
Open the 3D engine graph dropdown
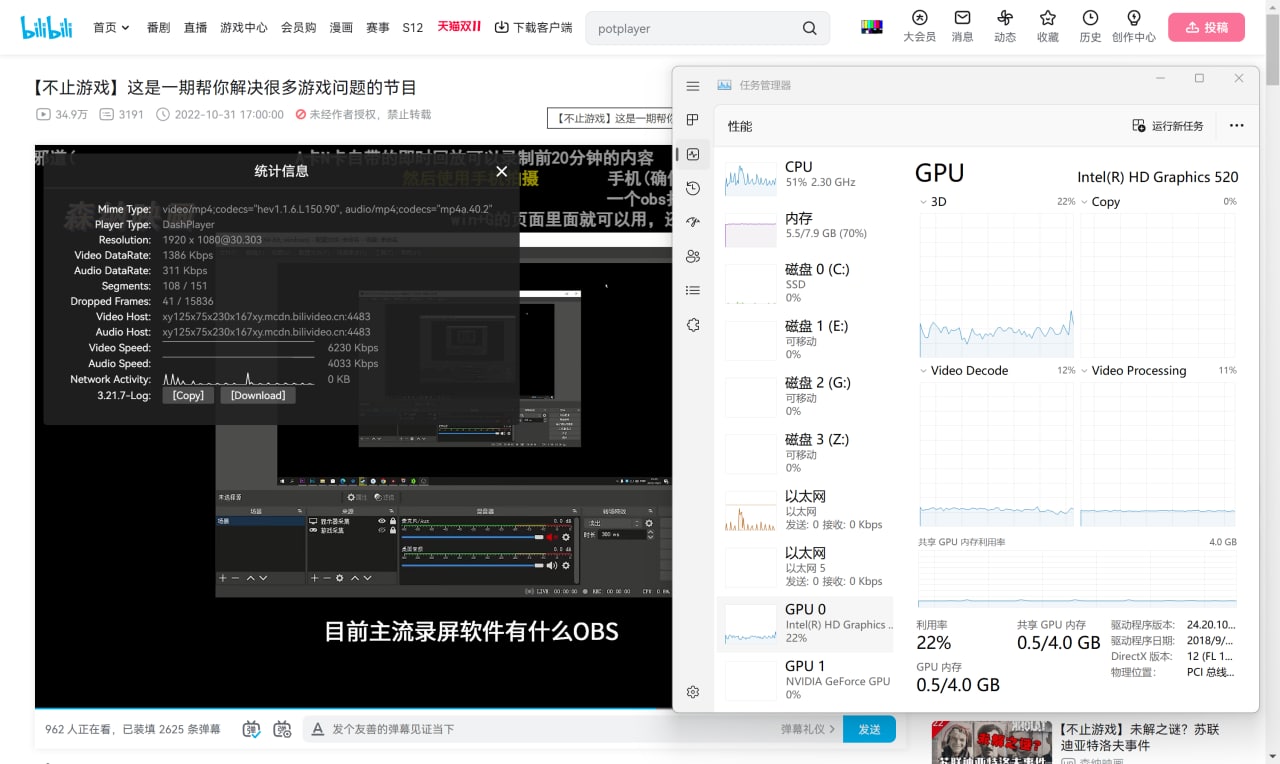(x=923, y=202)
